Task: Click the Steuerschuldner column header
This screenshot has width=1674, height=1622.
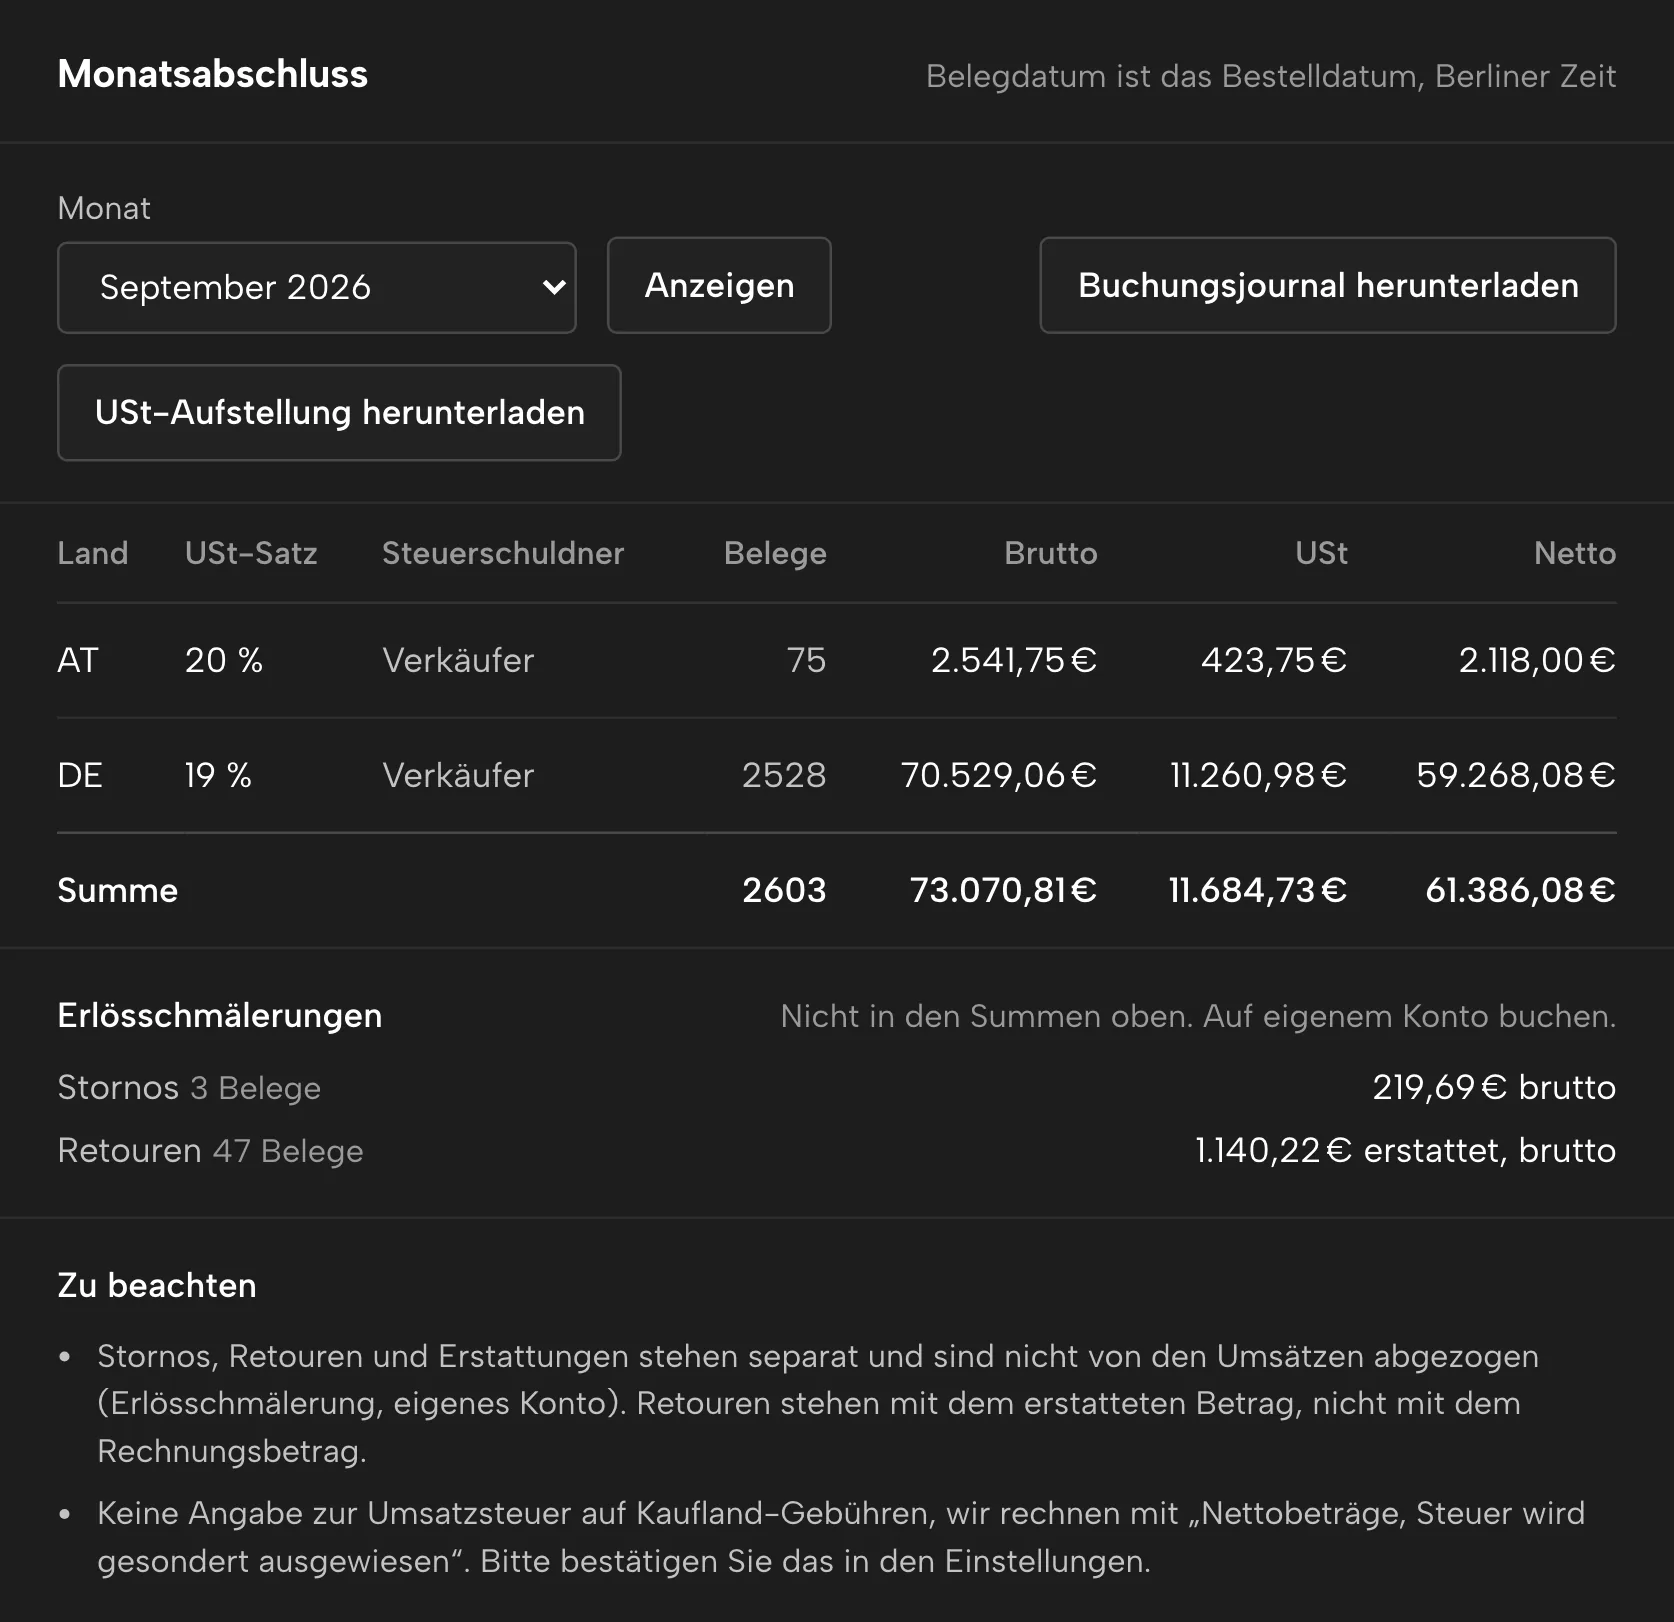Action: click(503, 553)
